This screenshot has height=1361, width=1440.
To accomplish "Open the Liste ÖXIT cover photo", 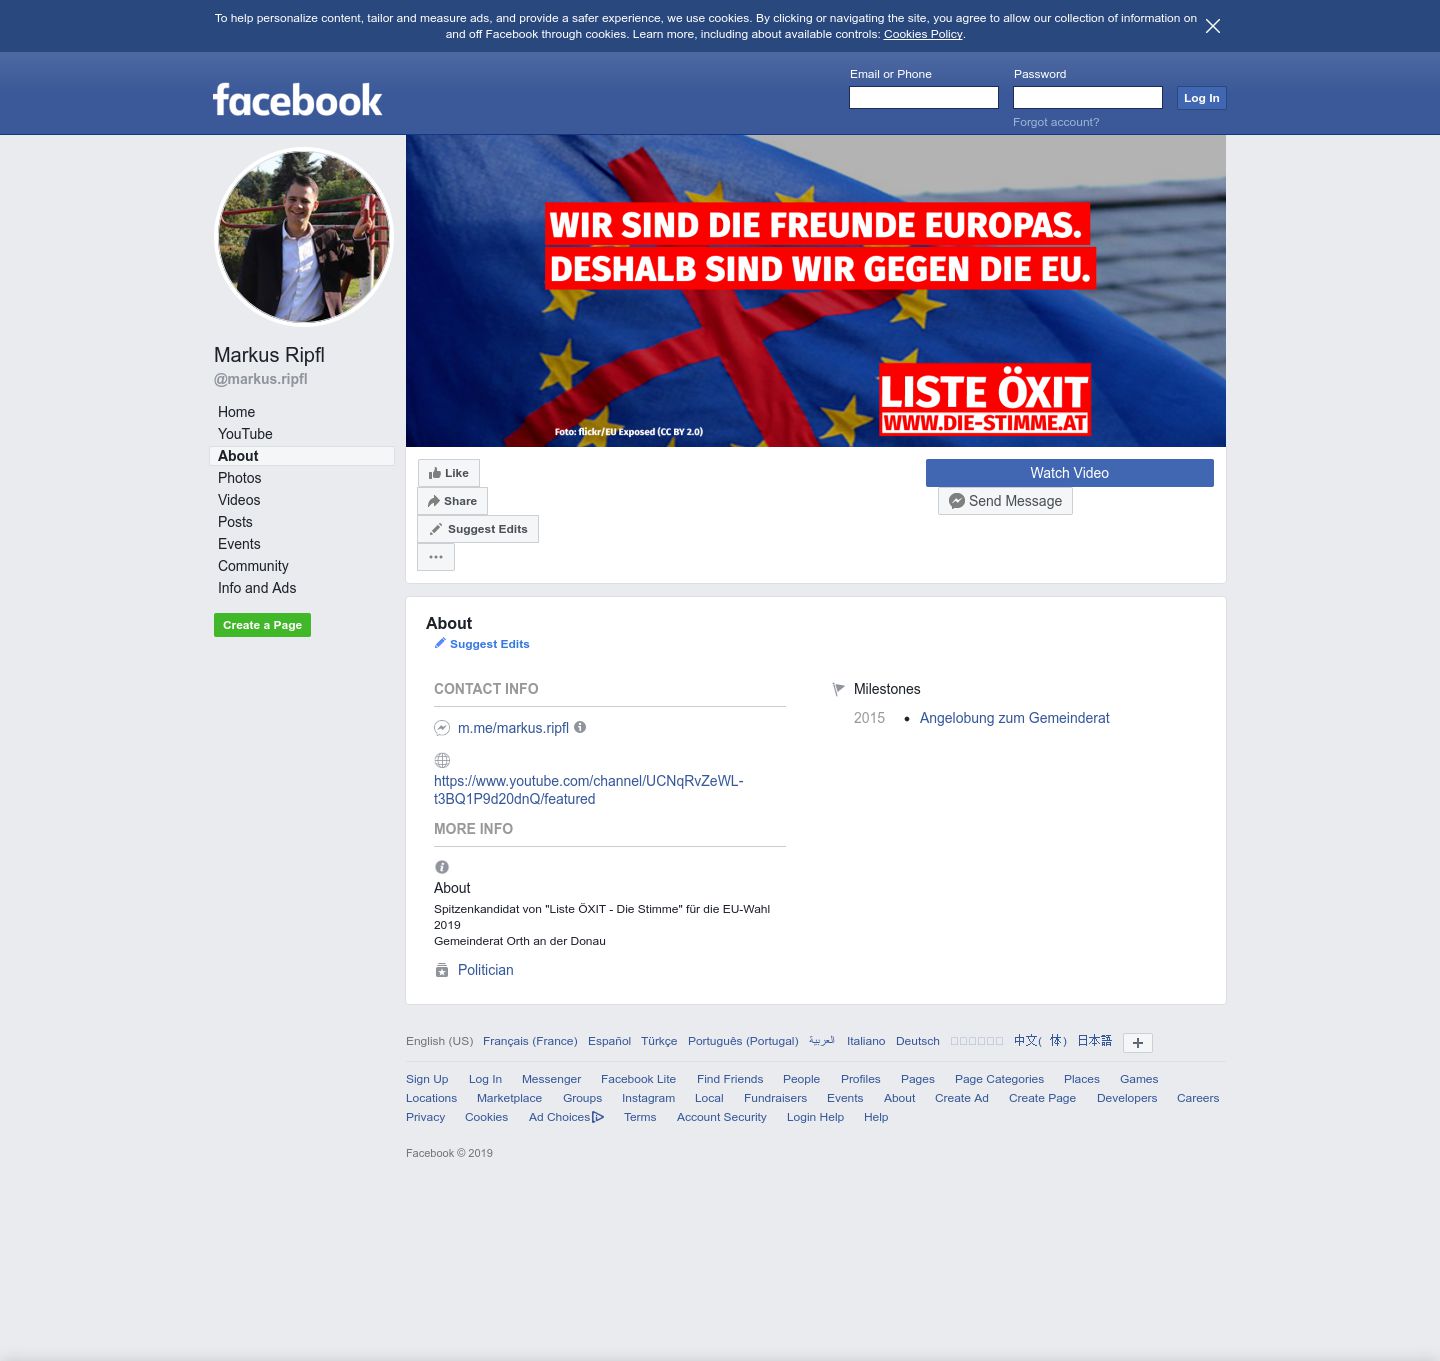I will 816,291.
